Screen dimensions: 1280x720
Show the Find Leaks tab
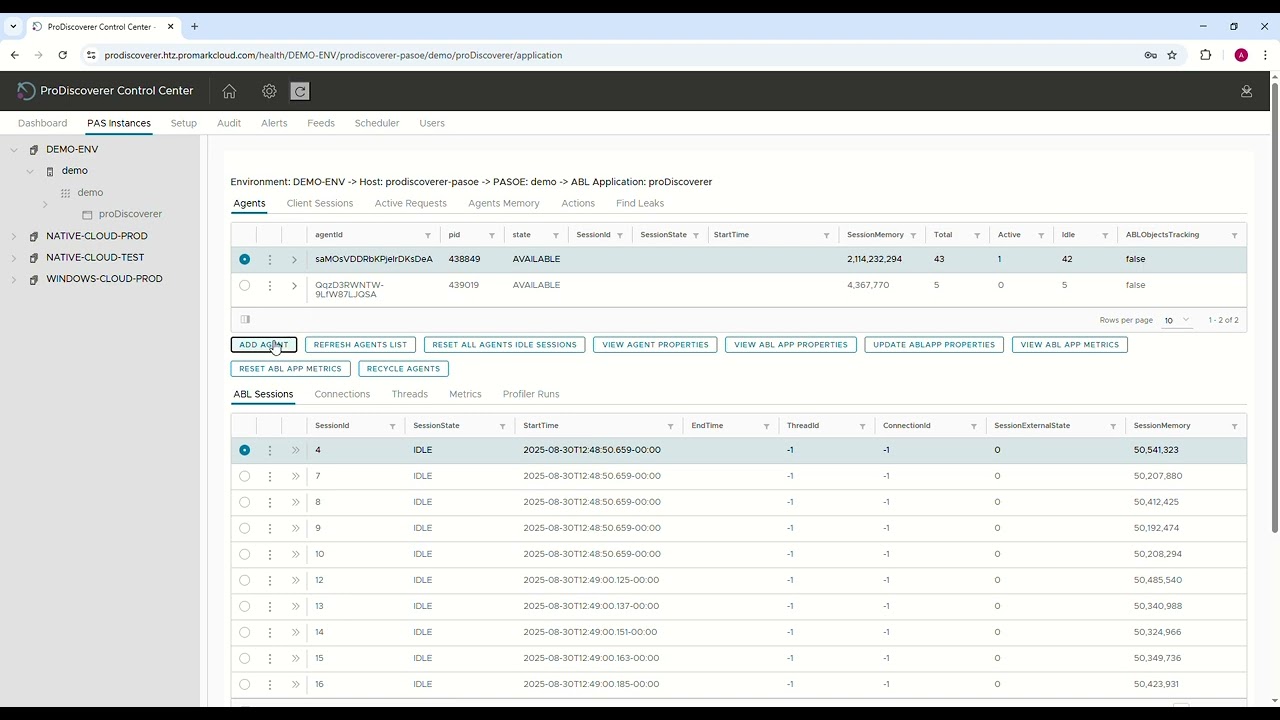click(640, 203)
